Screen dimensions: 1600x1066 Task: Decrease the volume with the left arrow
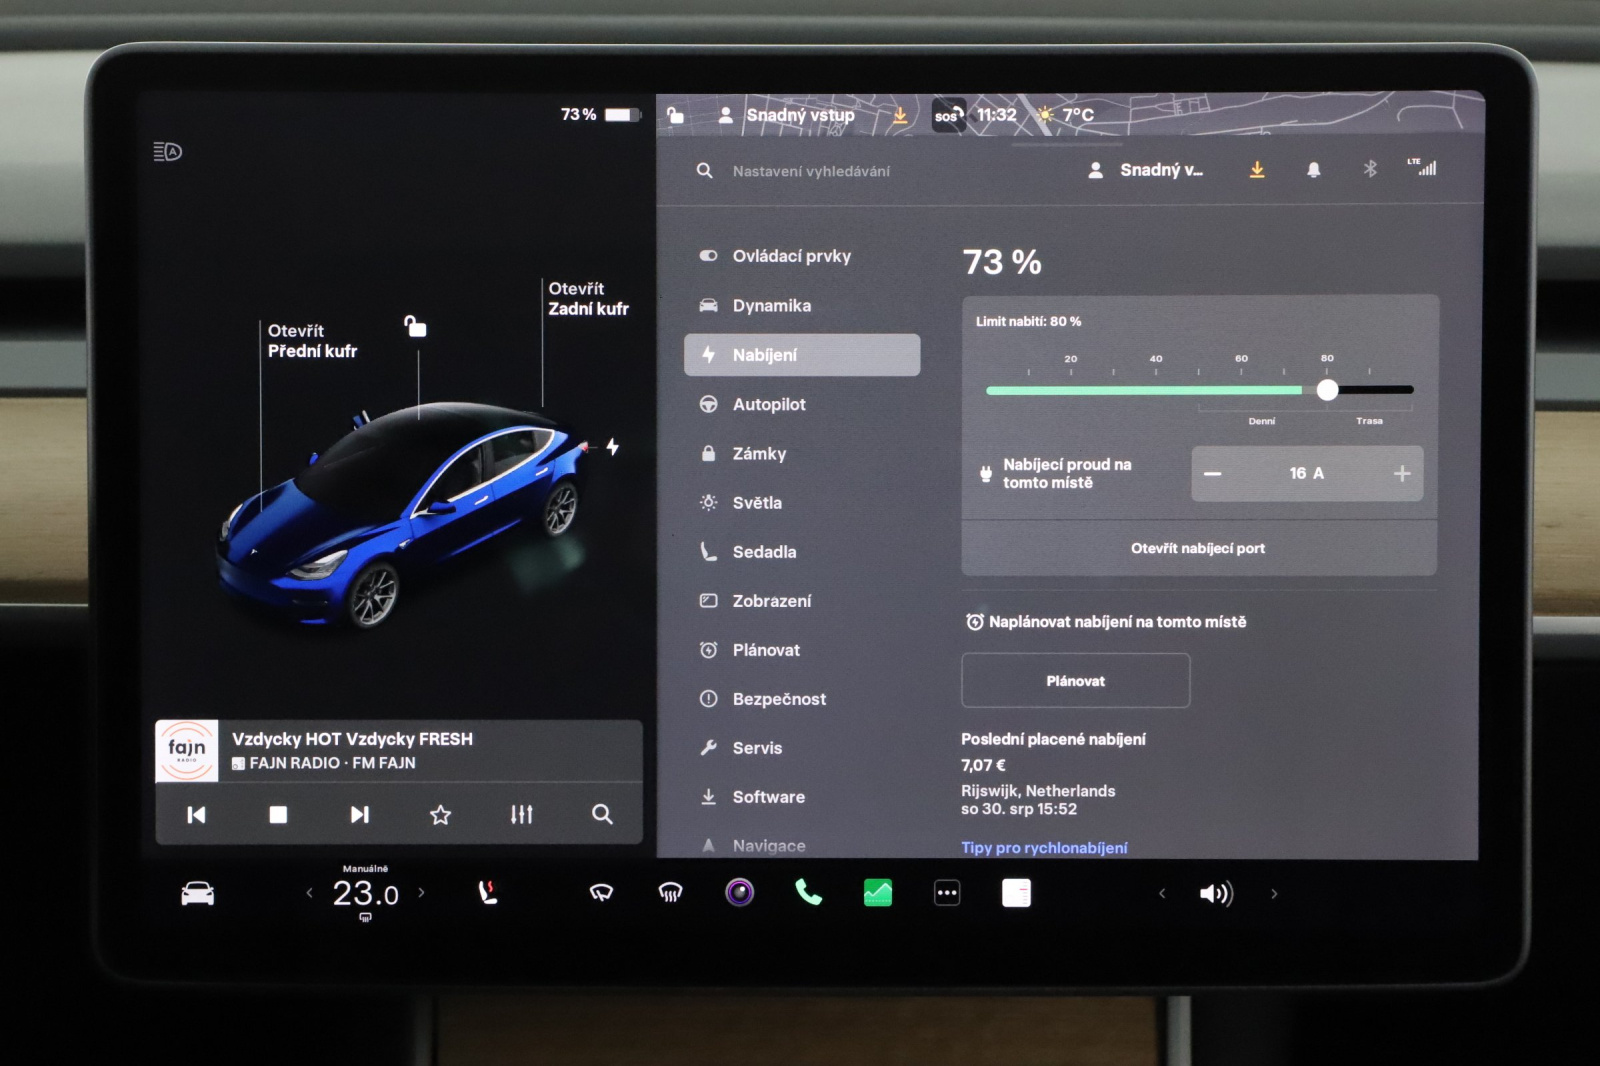click(x=1162, y=894)
